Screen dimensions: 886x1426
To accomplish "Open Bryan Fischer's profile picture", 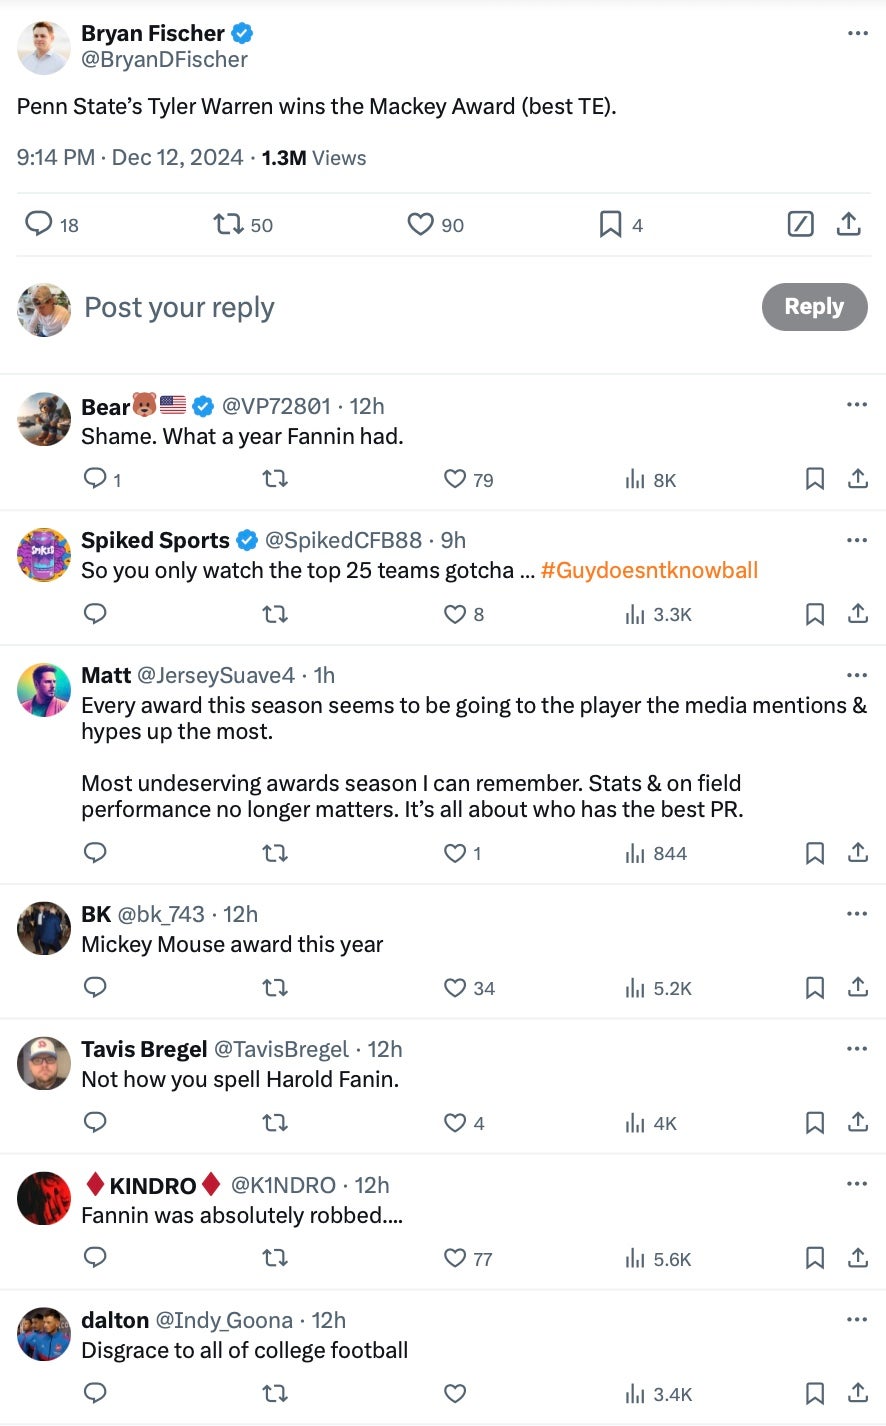I will (44, 47).
